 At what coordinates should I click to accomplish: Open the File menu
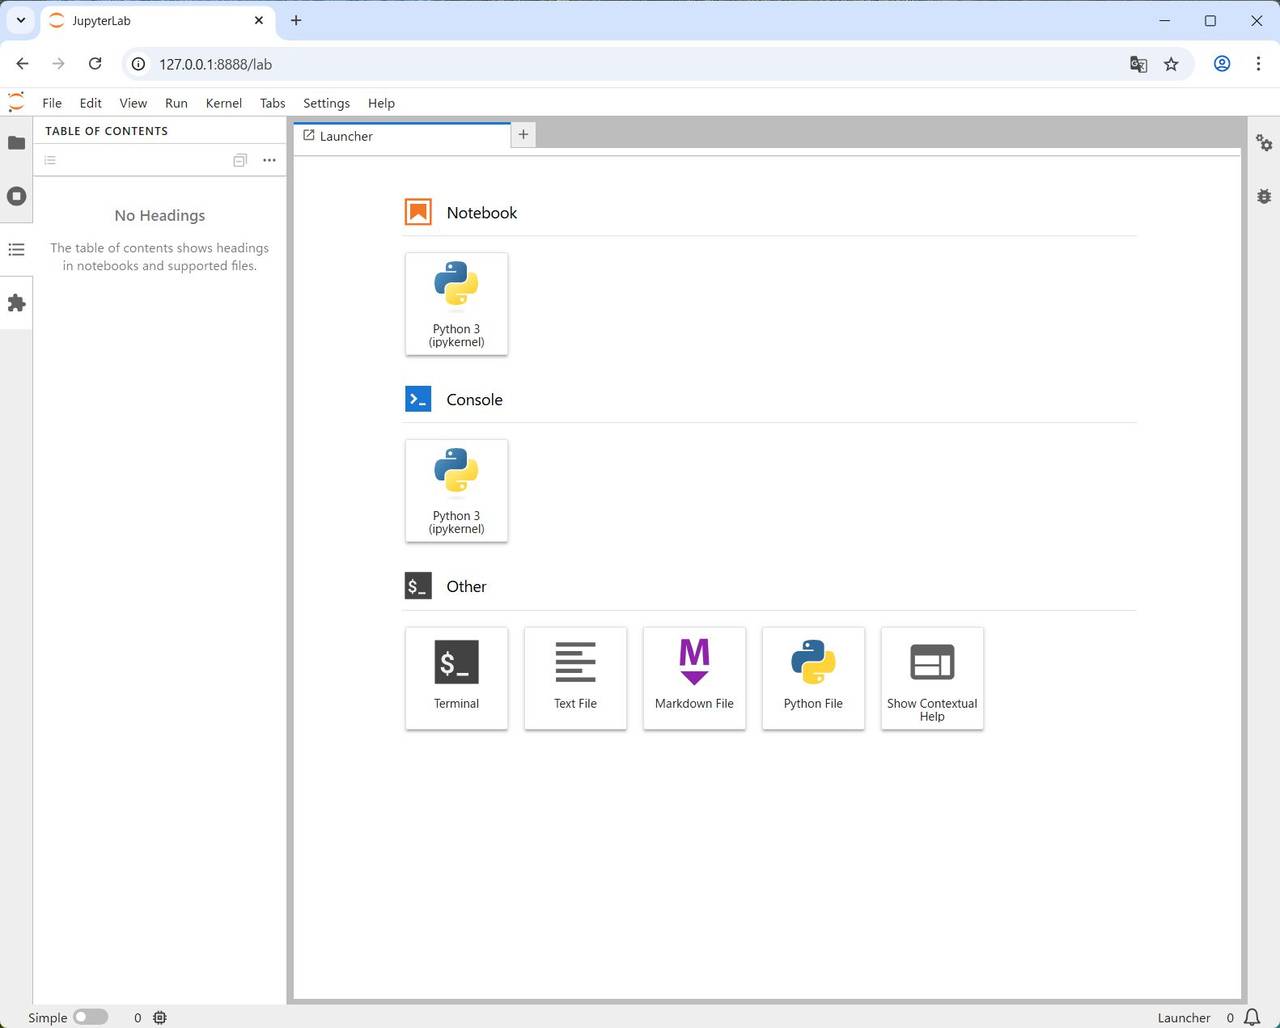[x=52, y=103]
